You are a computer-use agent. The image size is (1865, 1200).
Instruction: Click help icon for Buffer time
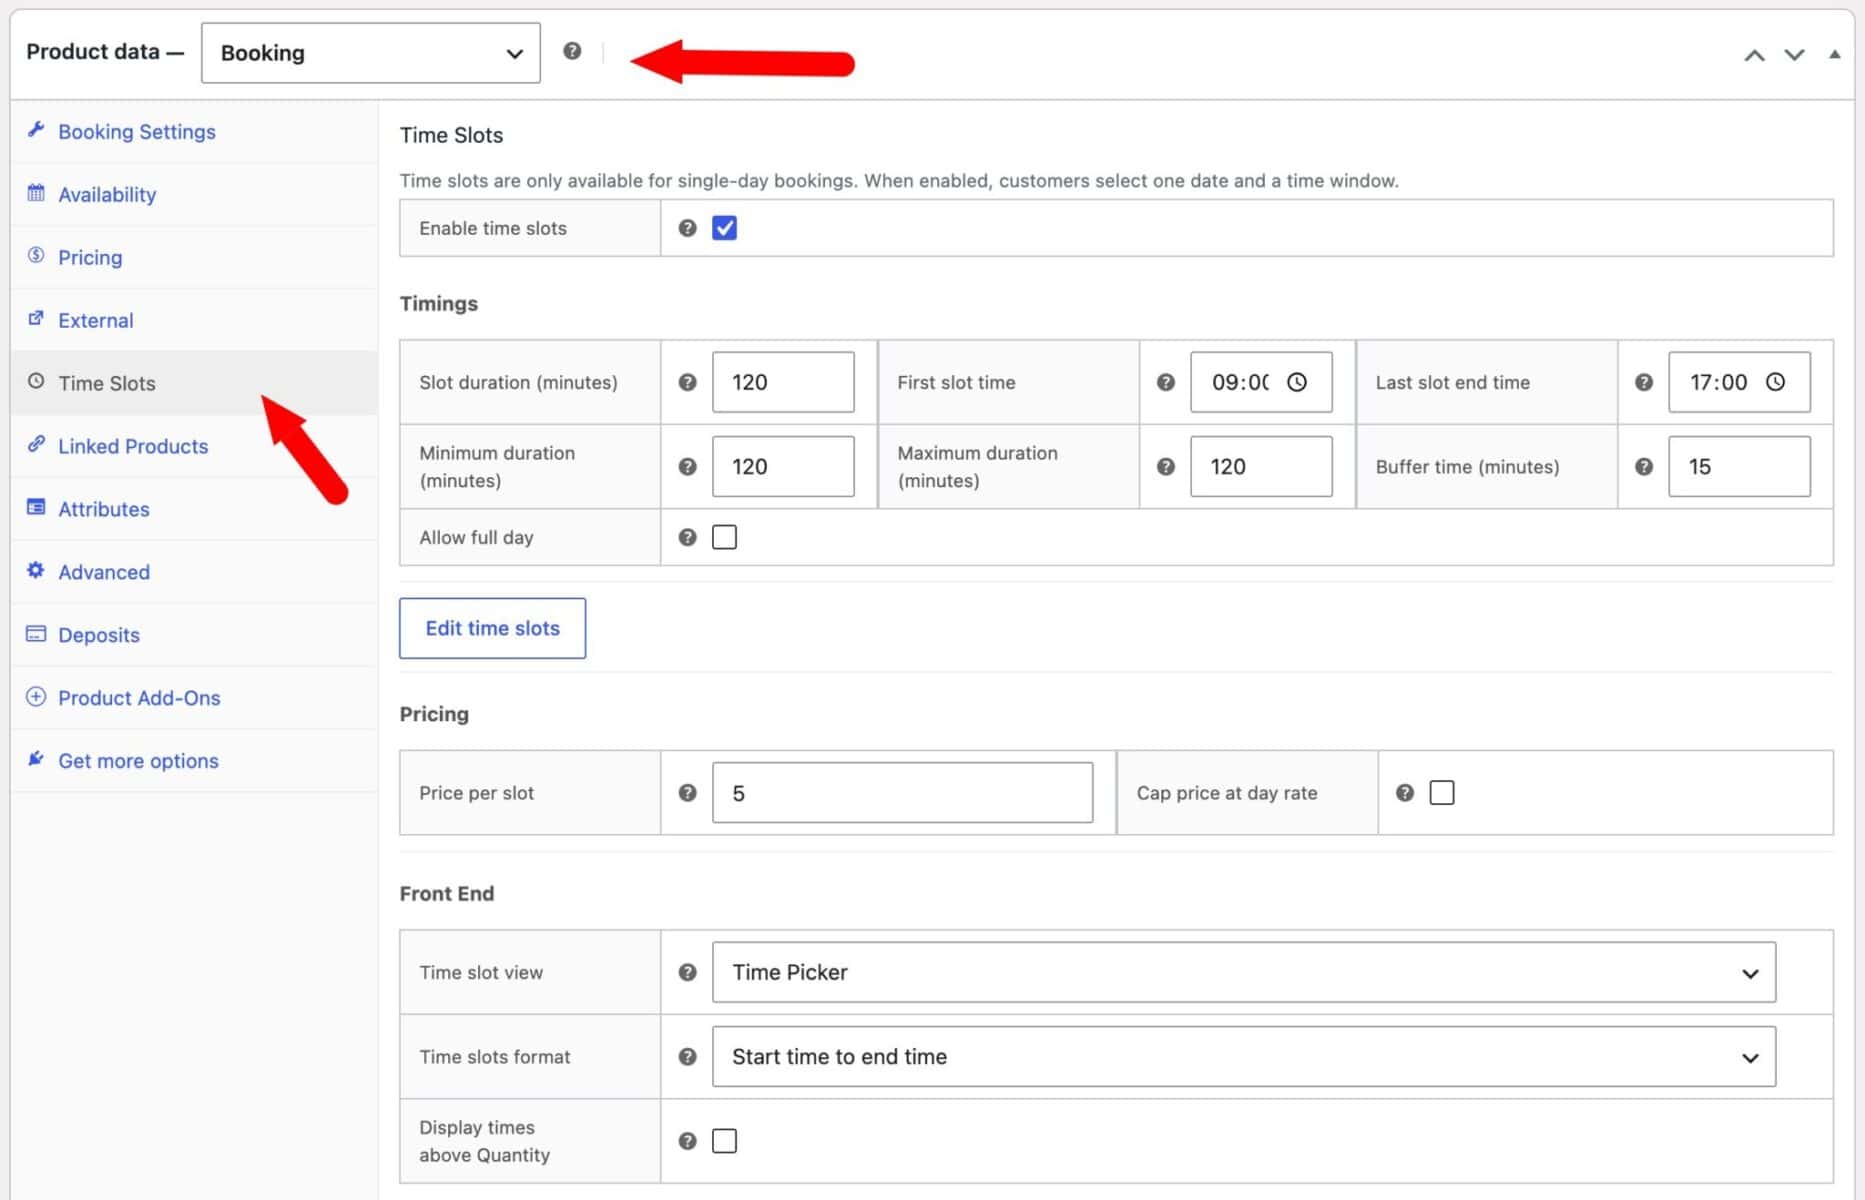[1643, 466]
